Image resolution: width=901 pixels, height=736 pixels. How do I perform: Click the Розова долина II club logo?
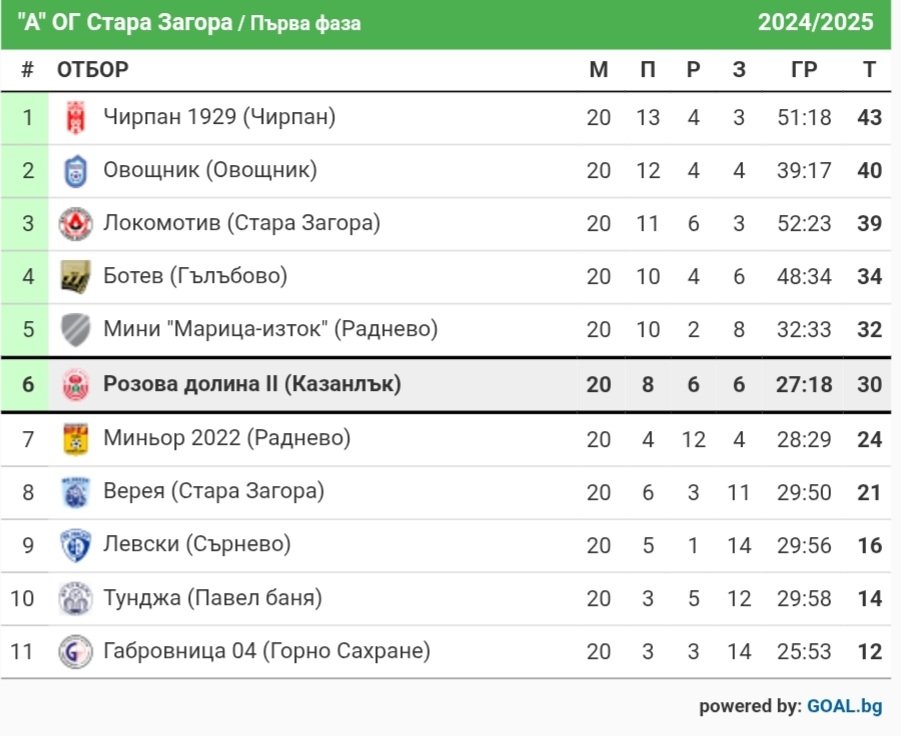click(x=75, y=384)
